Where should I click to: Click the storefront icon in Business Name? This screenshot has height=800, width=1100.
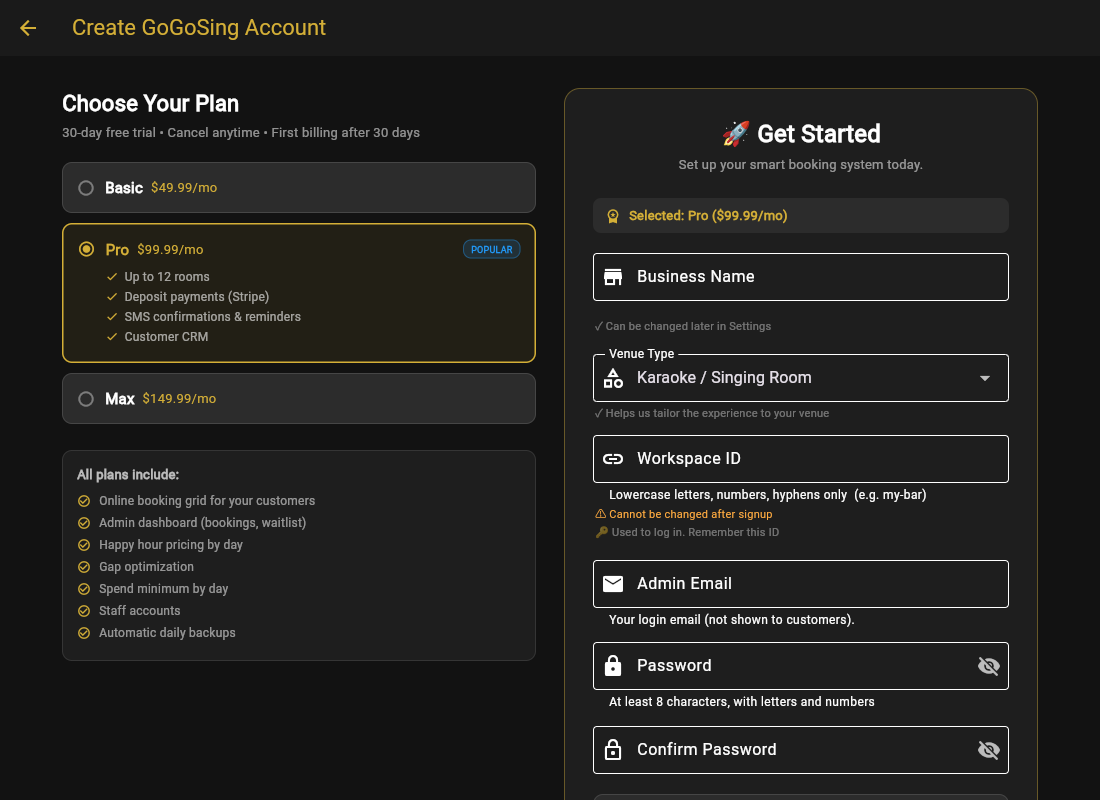point(613,276)
